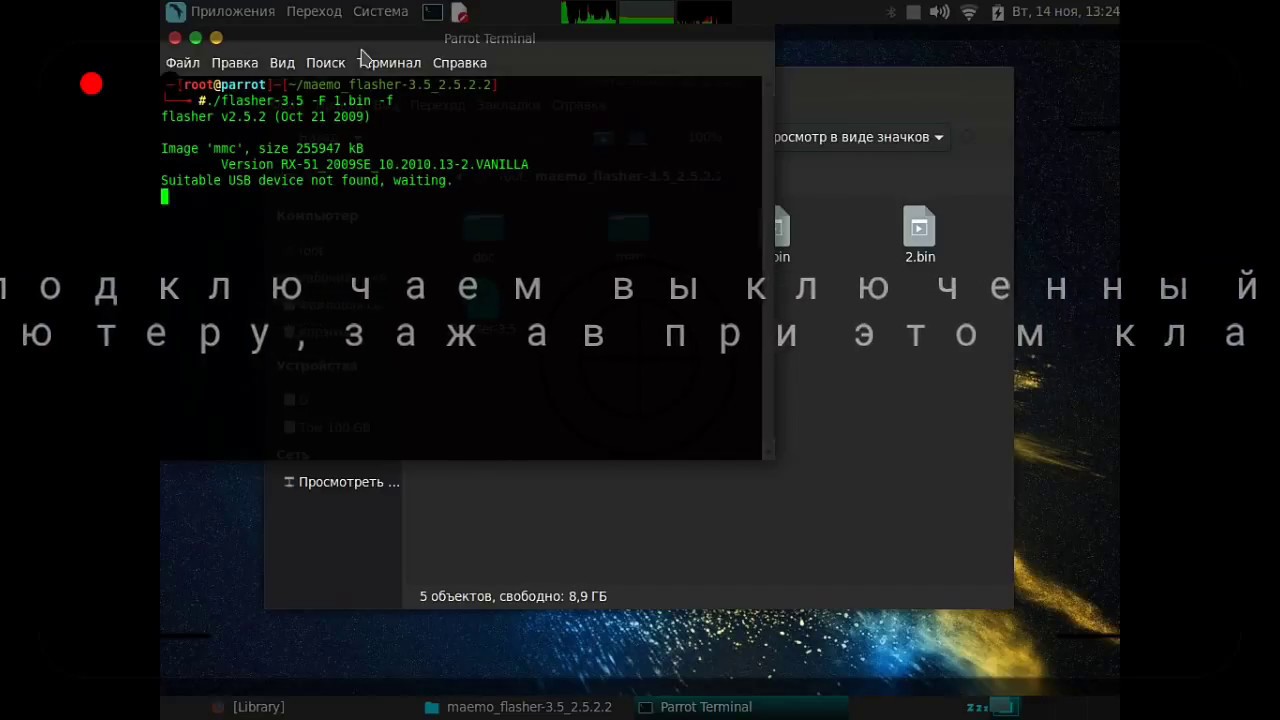Click green window button of Parrot Terminal
This screenshot has height=720, width=1280.
click(x=196, y=38)
